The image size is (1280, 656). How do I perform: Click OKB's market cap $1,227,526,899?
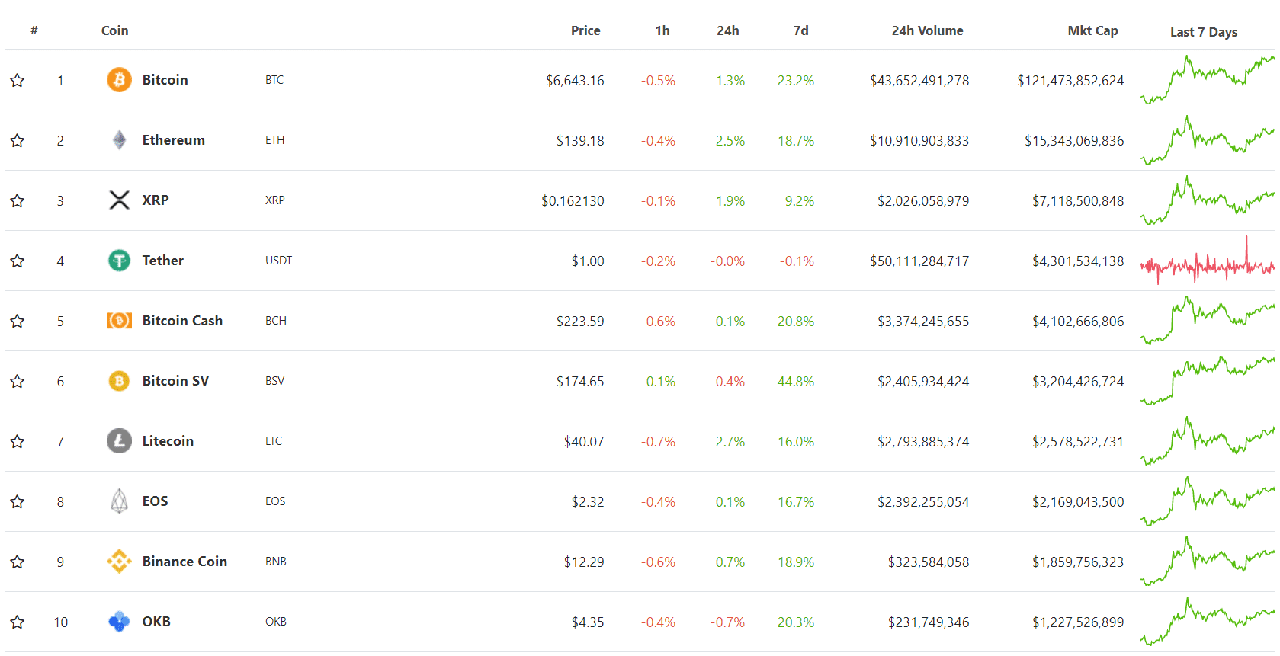[x=1078, y=622]
